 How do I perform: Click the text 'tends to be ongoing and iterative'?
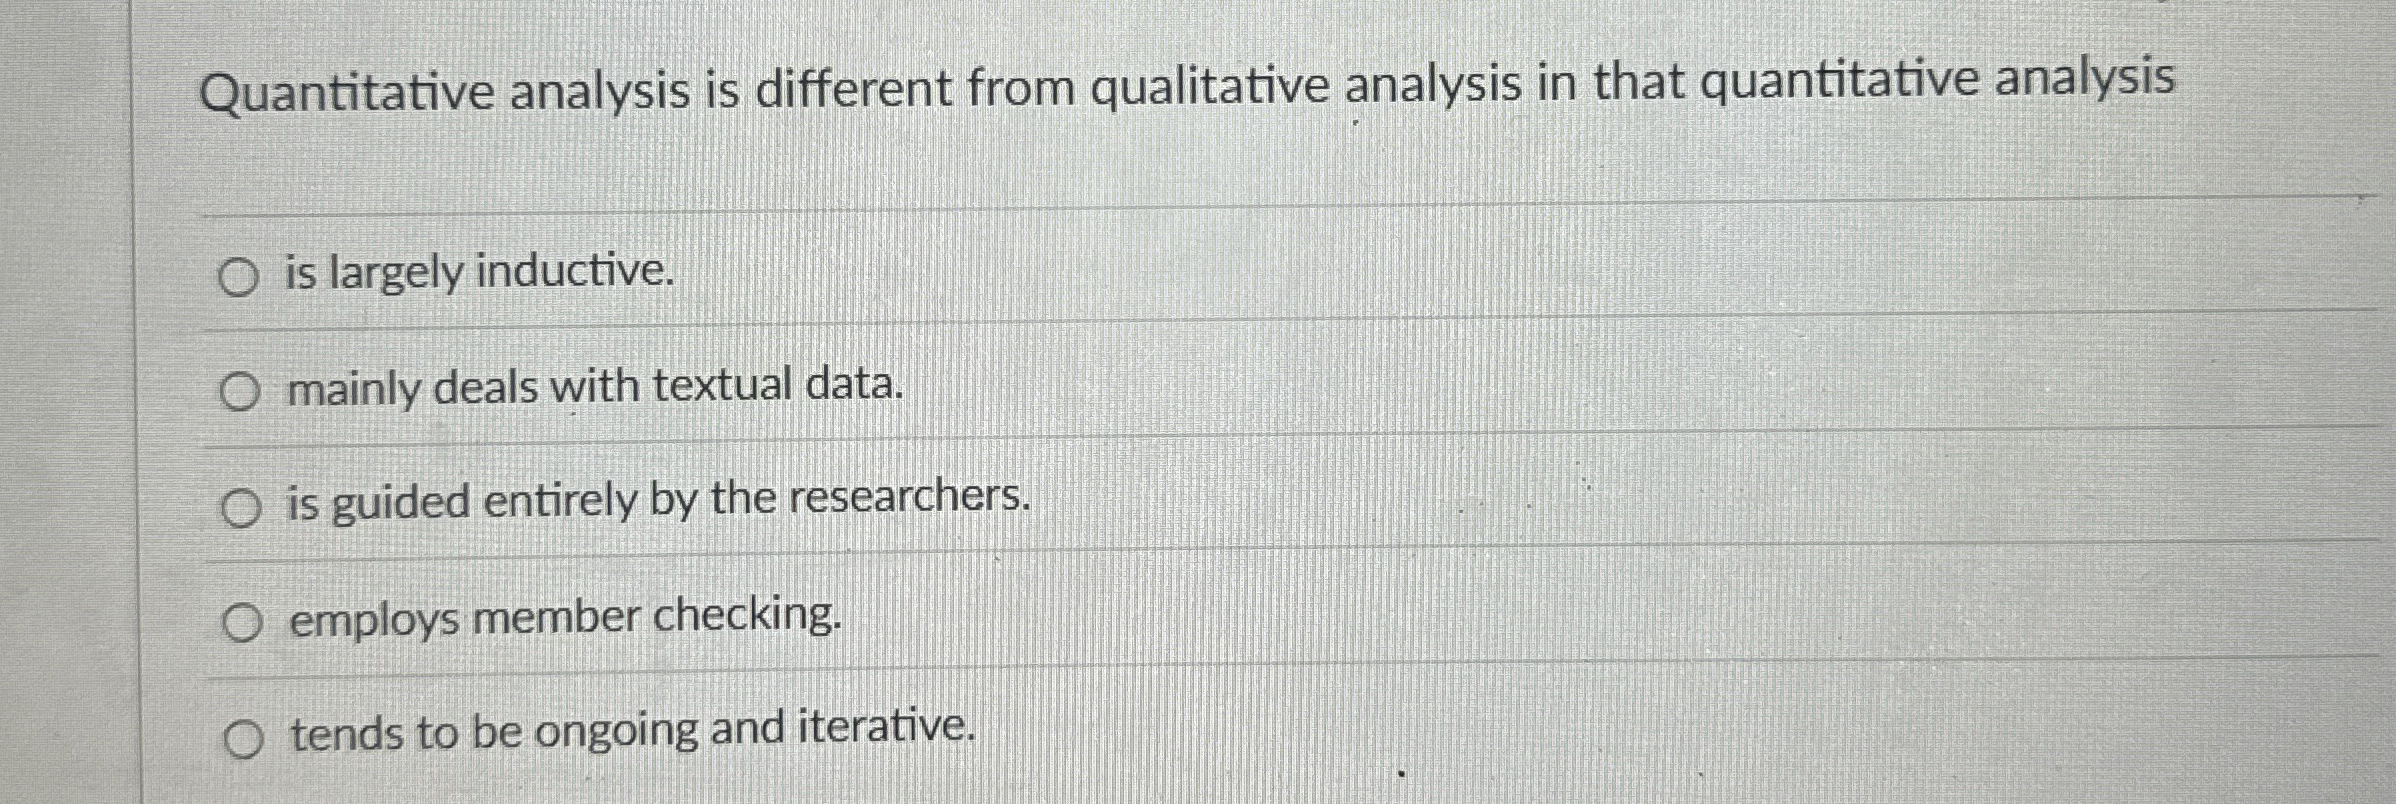pyautogui.click(x=630, y=733)
